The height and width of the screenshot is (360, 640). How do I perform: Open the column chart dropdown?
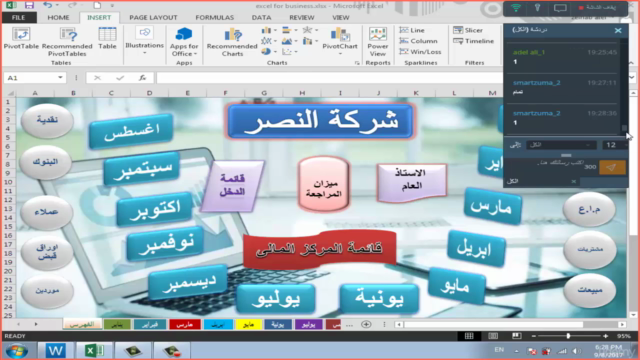coord(269,30)
